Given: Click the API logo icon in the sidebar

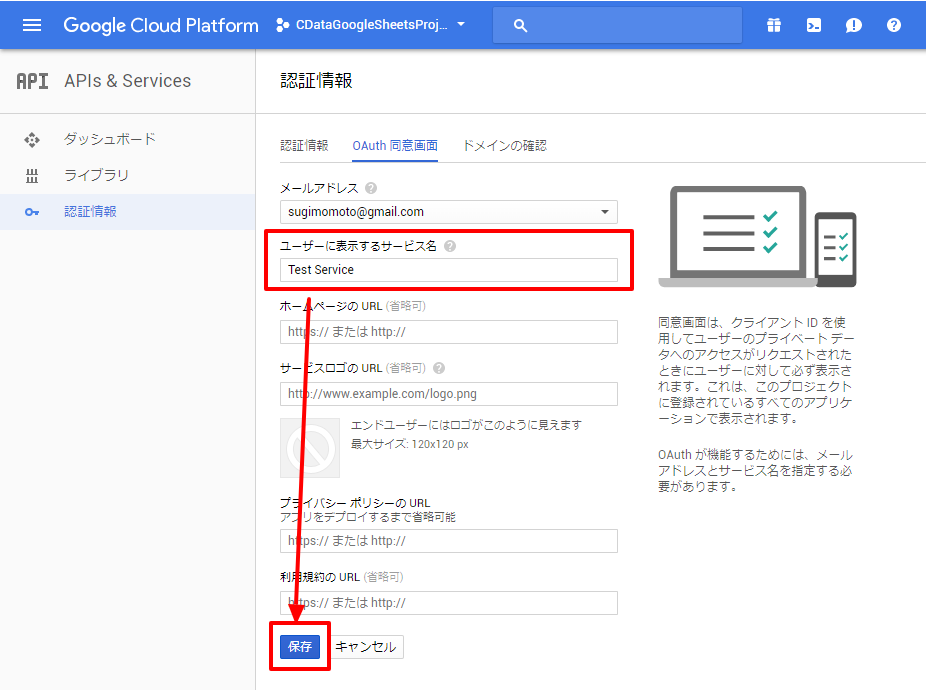Looking at the screenshot, I should coord(32,81).
